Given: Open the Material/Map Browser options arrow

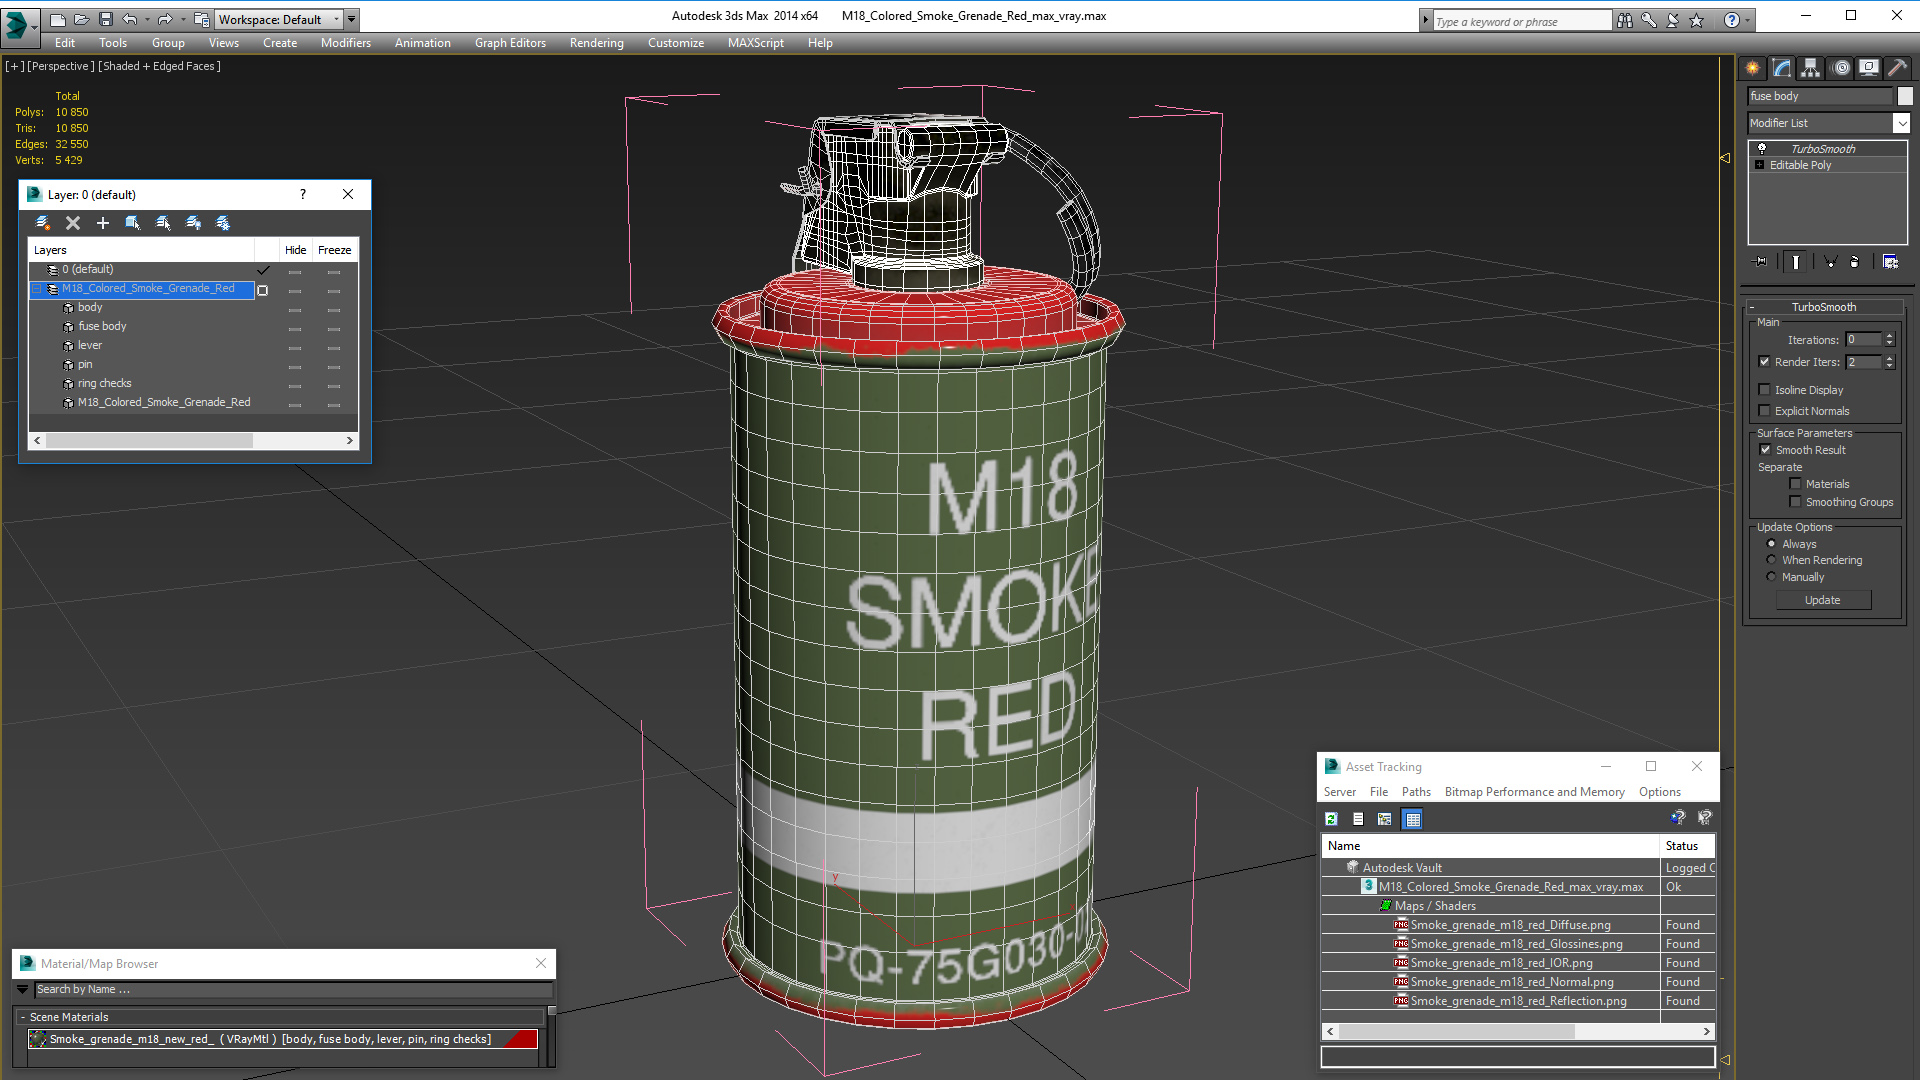Looking at the screenshot, I should 22,989.
